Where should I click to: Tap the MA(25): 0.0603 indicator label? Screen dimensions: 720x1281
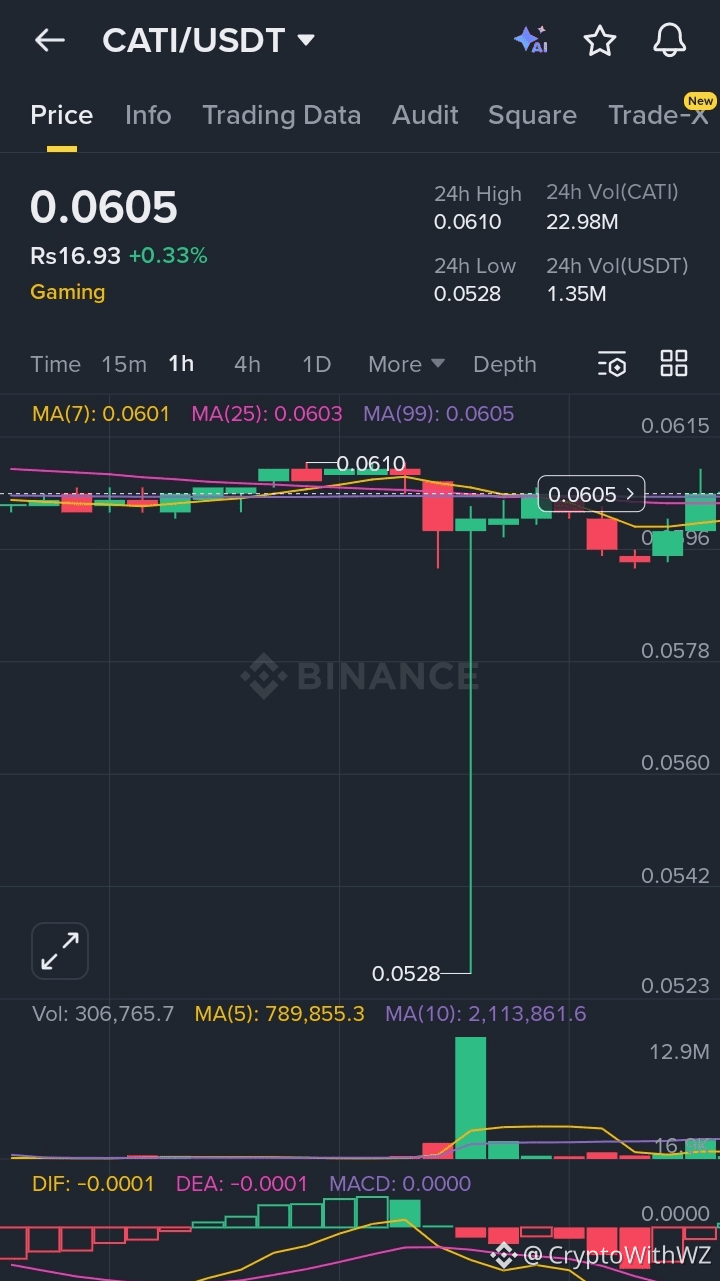pos(267,414)
